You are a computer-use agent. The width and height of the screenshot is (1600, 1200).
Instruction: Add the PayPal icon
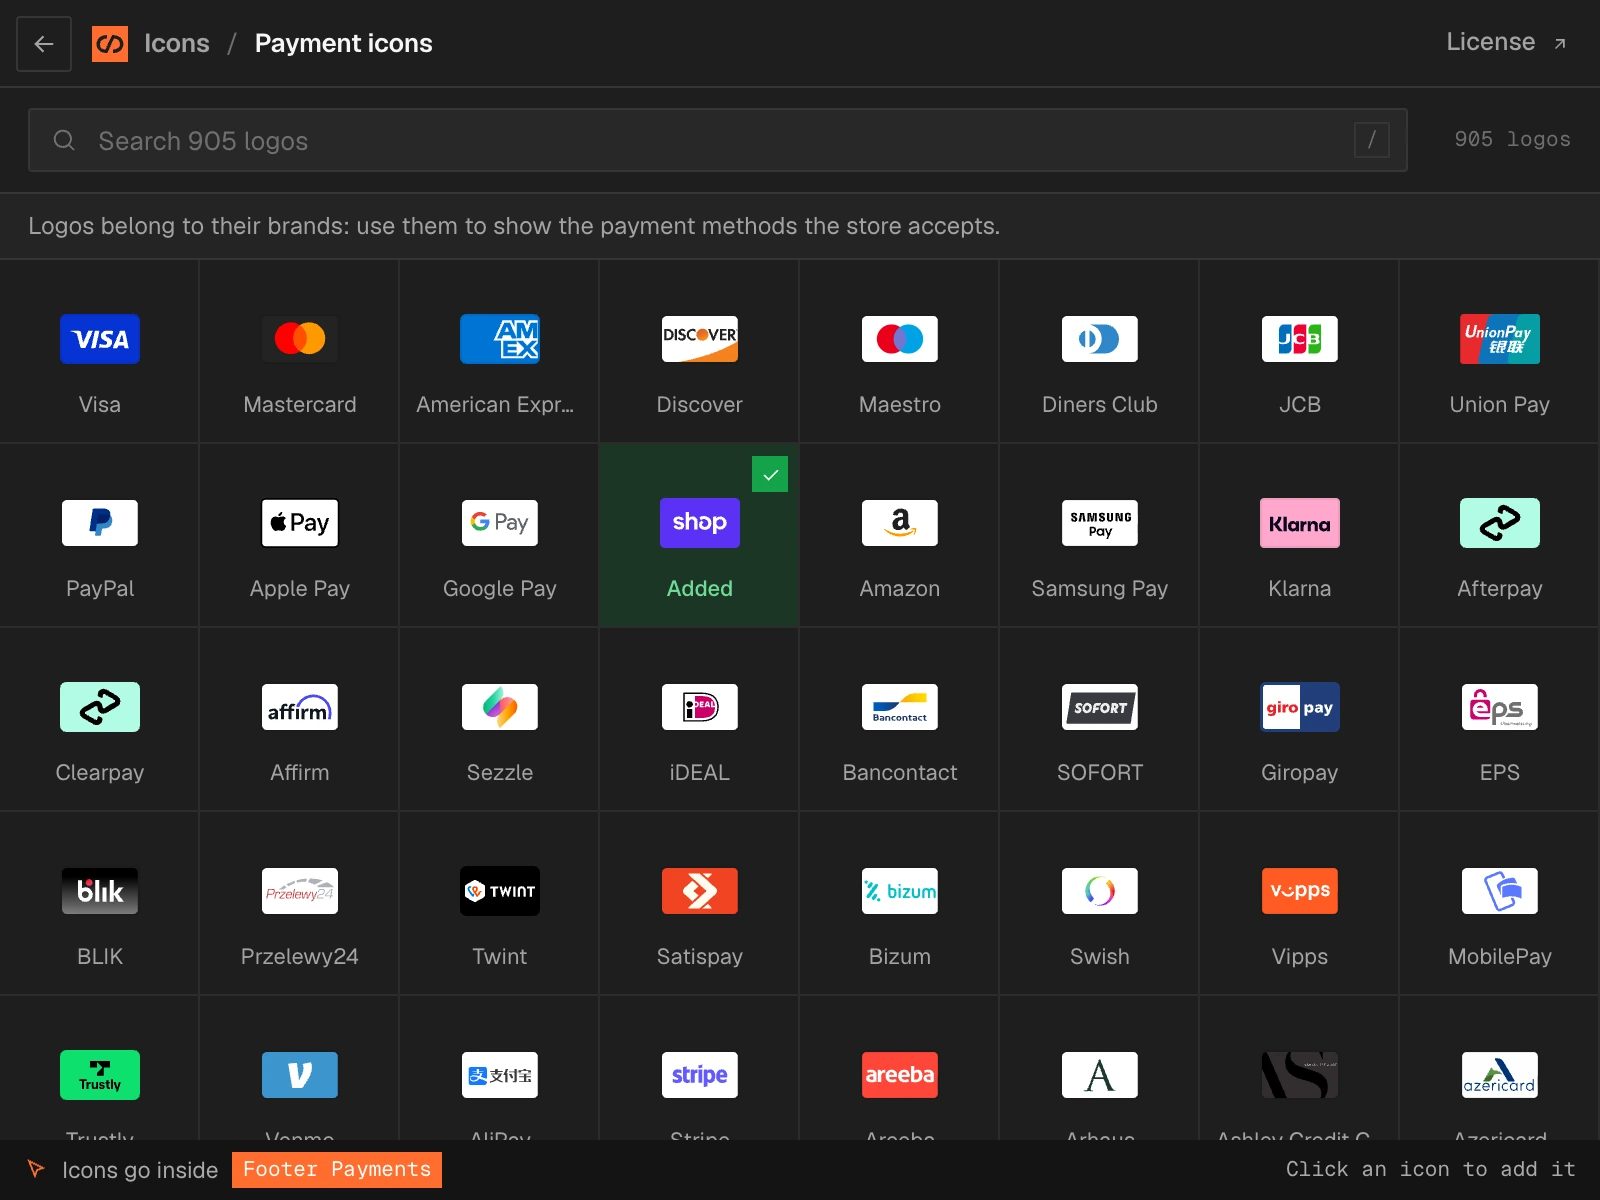coord(100,535)
